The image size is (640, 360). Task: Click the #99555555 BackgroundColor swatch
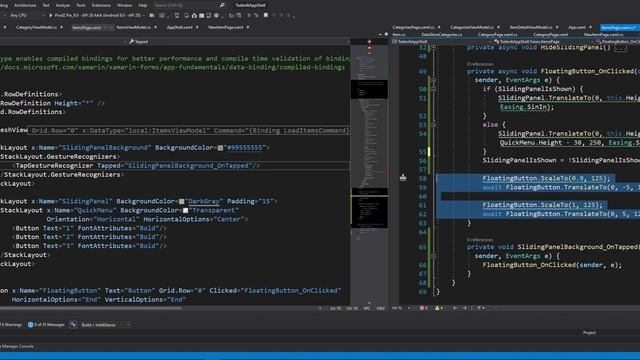coord(220,148)
